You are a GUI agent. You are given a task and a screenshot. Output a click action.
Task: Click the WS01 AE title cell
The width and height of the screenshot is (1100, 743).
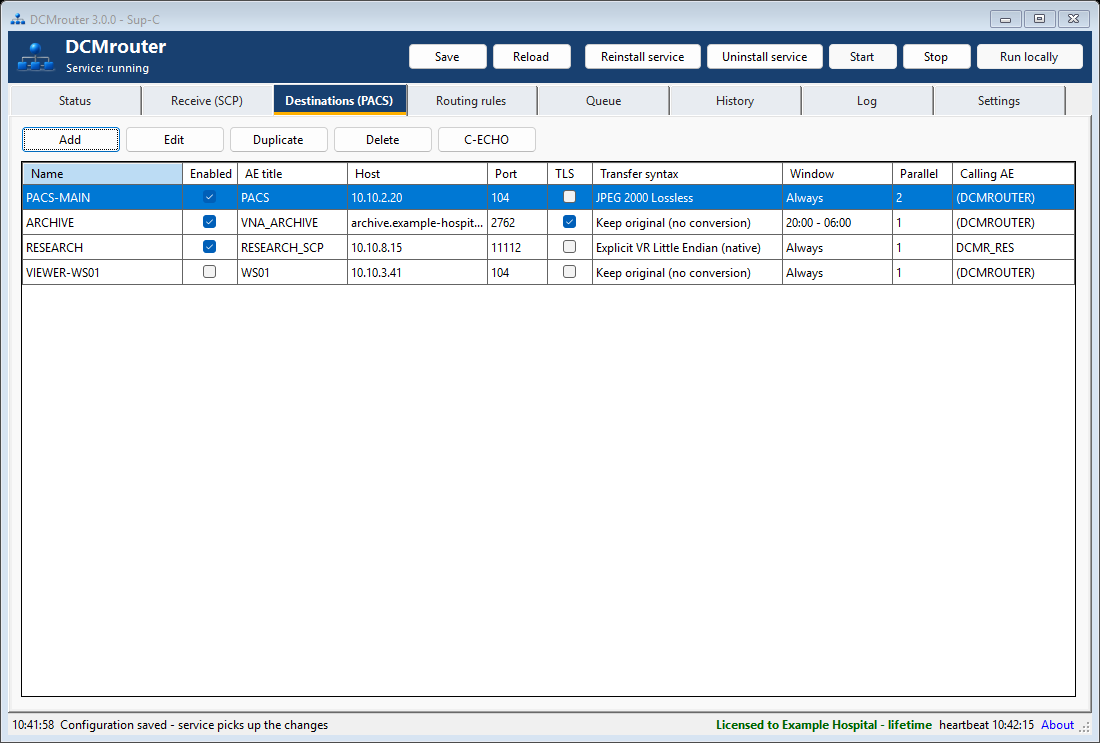click(x=293, y=272)
